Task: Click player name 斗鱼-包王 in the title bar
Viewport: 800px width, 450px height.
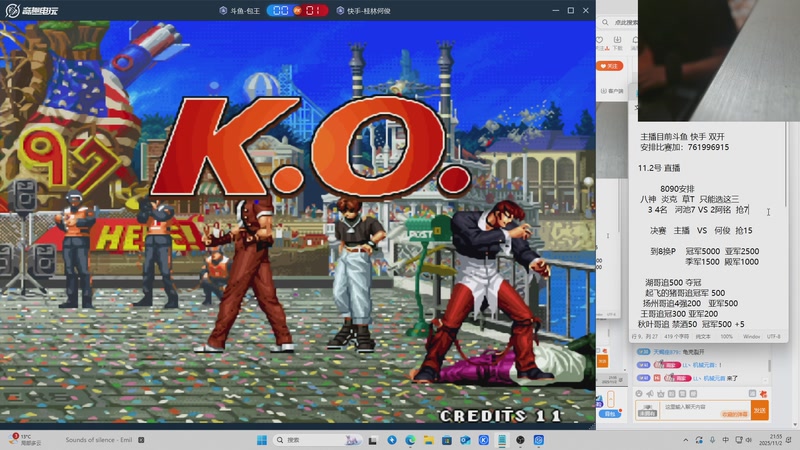Action: pyautogui.click(x=244, y=11)
